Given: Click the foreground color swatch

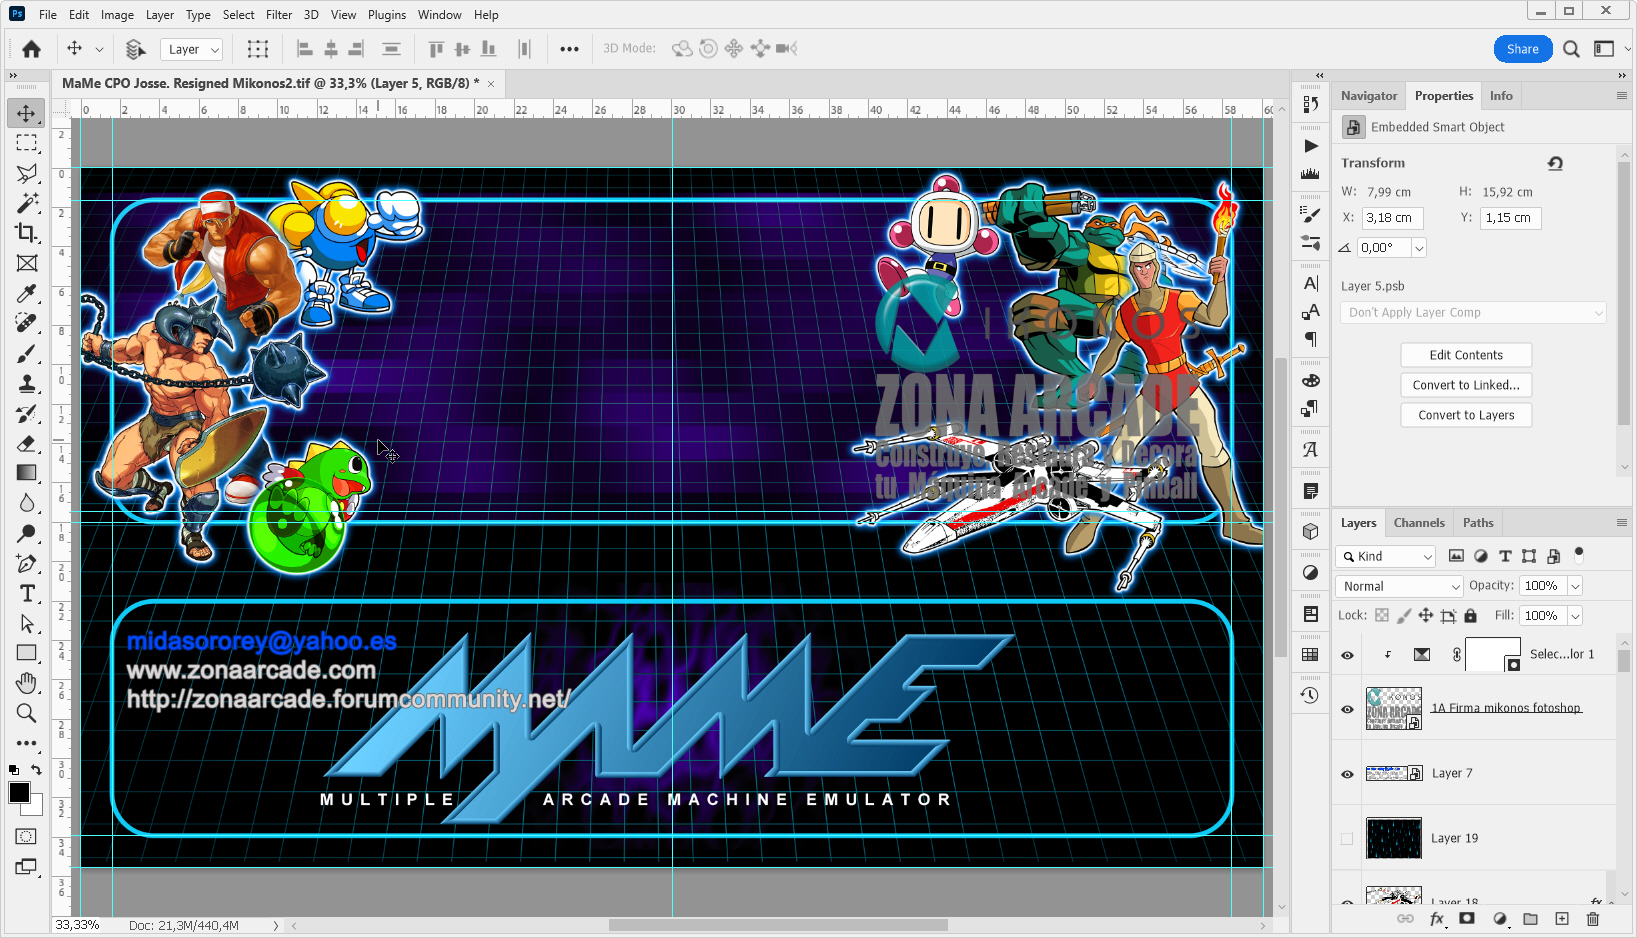Looking at the screenshot, I should tap(19, 793).
